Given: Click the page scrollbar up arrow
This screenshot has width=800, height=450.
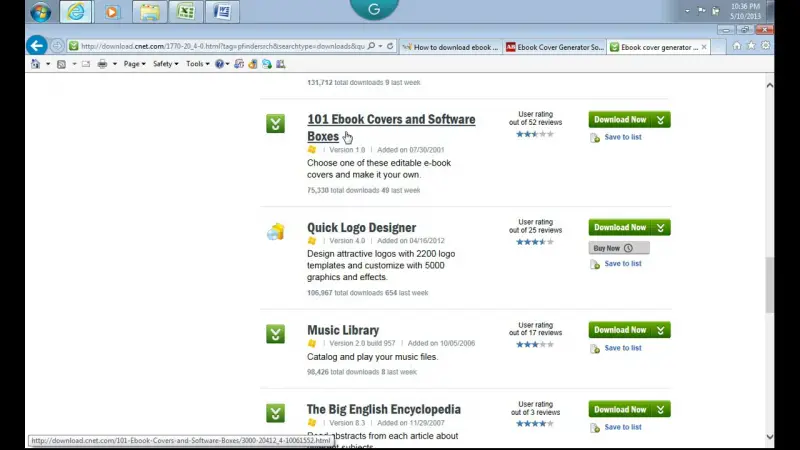Looking at the screenshot, I should point(769,85).
